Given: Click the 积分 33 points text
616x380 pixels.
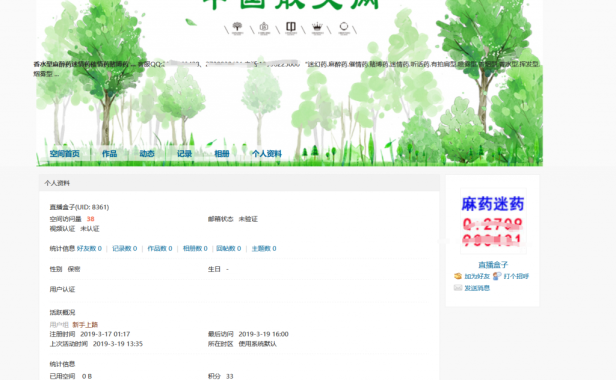Looking at the screenshot, I should (x=220, y=376).
